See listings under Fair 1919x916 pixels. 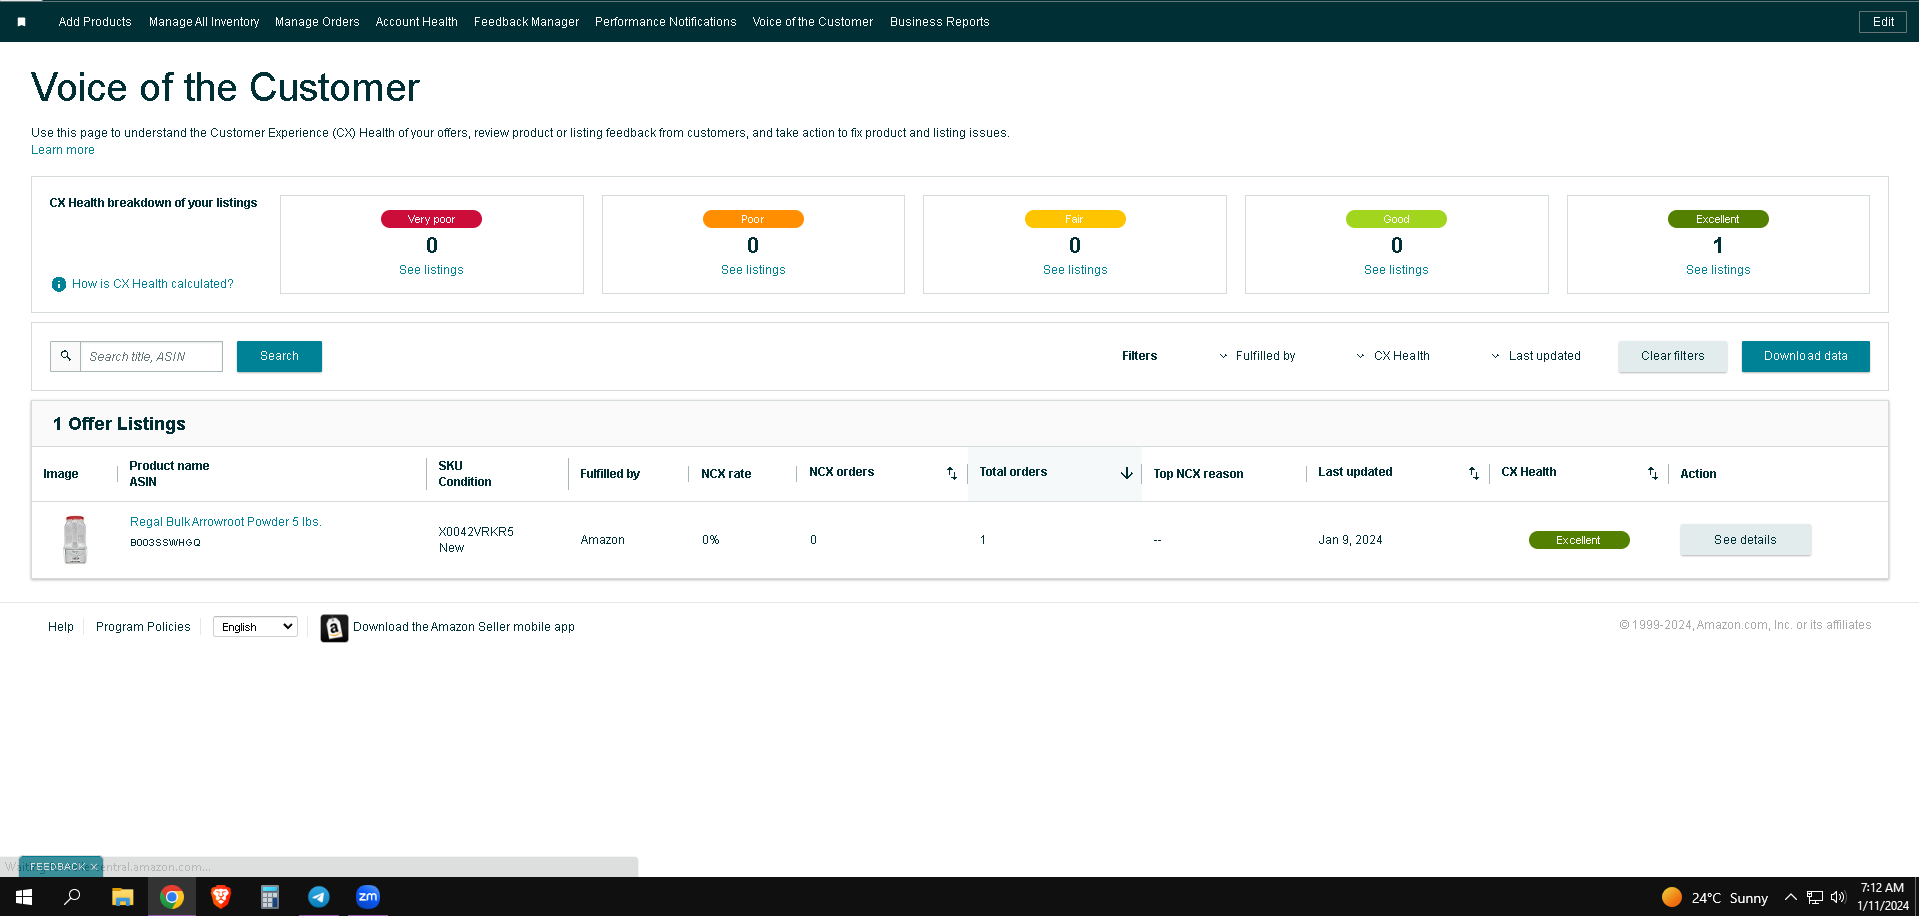click(x=1075, y=270)
